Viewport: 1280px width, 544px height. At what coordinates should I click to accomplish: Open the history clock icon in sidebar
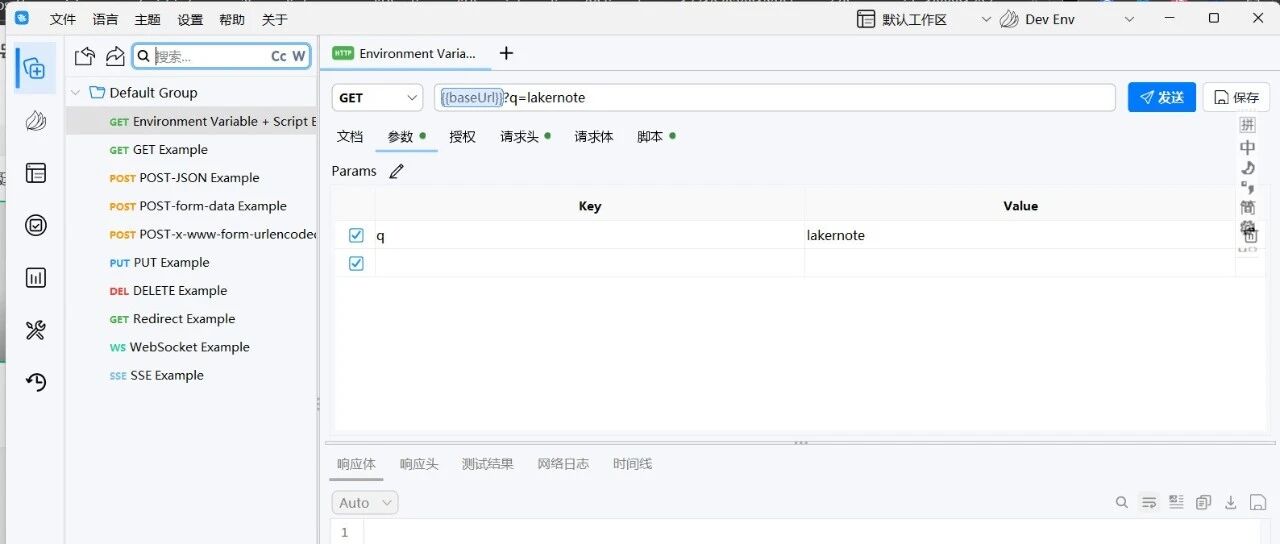tap(35, 382)
